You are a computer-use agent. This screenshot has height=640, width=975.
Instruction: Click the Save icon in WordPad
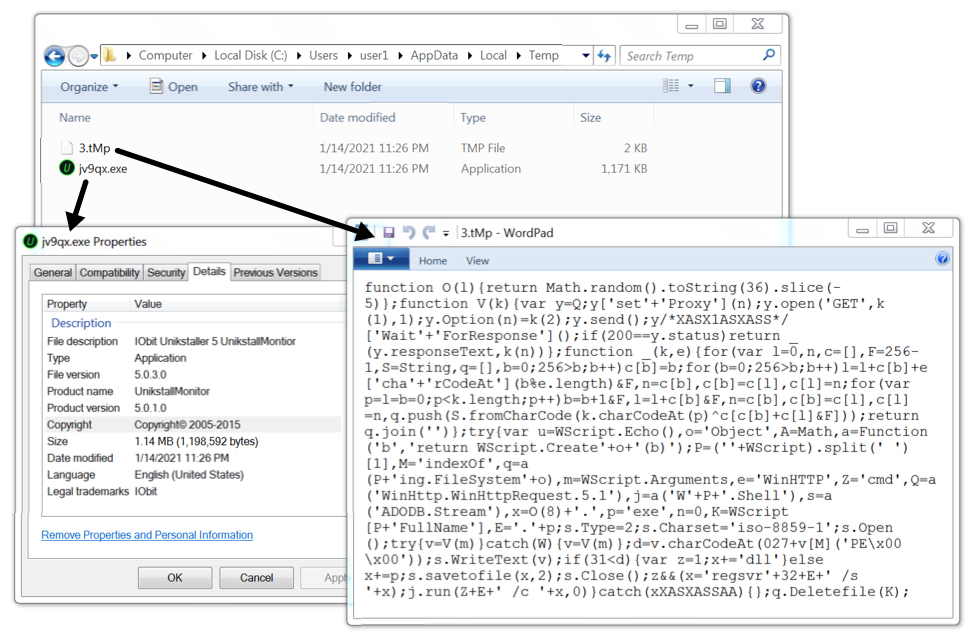click(x=389, y=233)
